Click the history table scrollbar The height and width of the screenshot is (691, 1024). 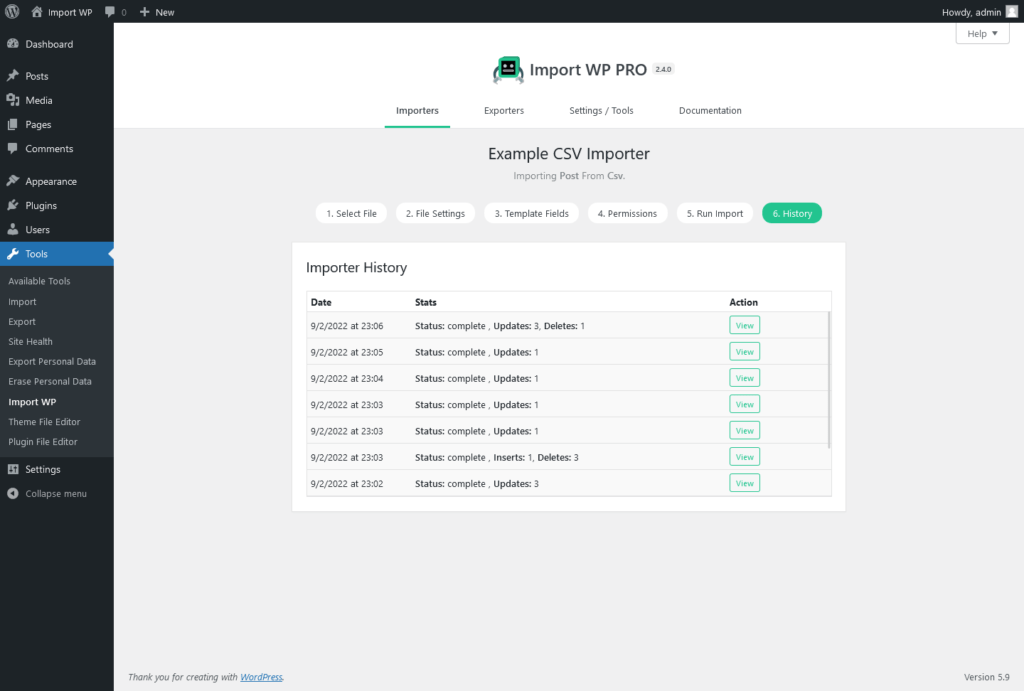[x=829, y=380]
